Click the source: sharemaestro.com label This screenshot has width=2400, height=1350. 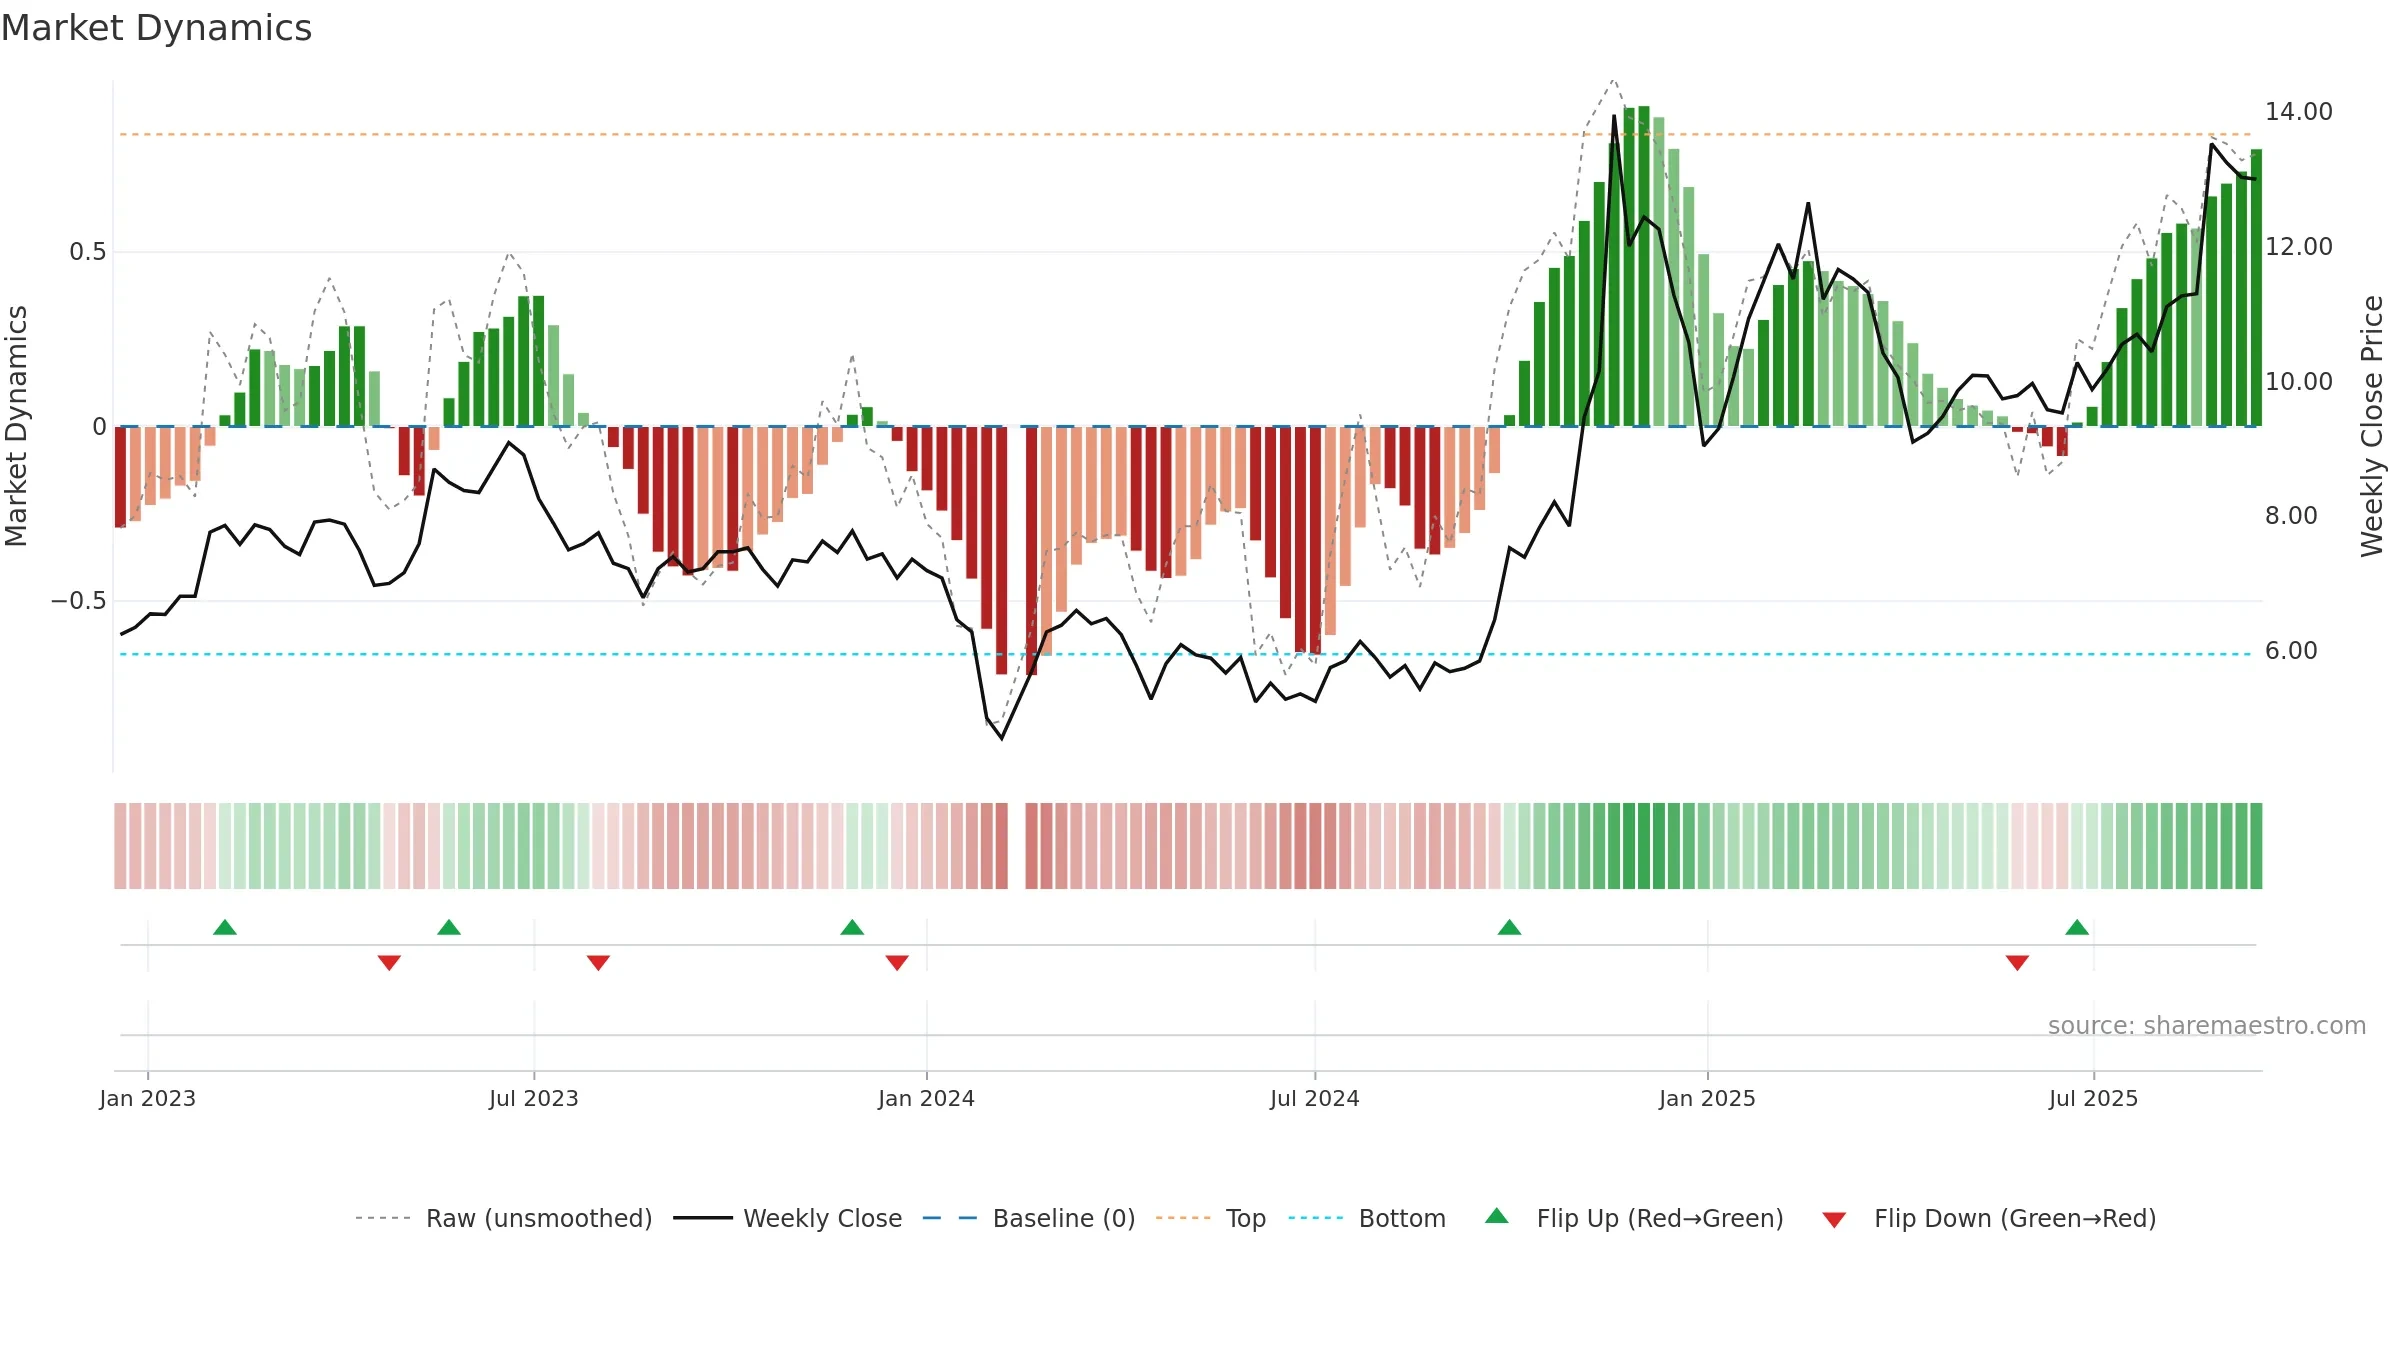pos(2207,1025)
